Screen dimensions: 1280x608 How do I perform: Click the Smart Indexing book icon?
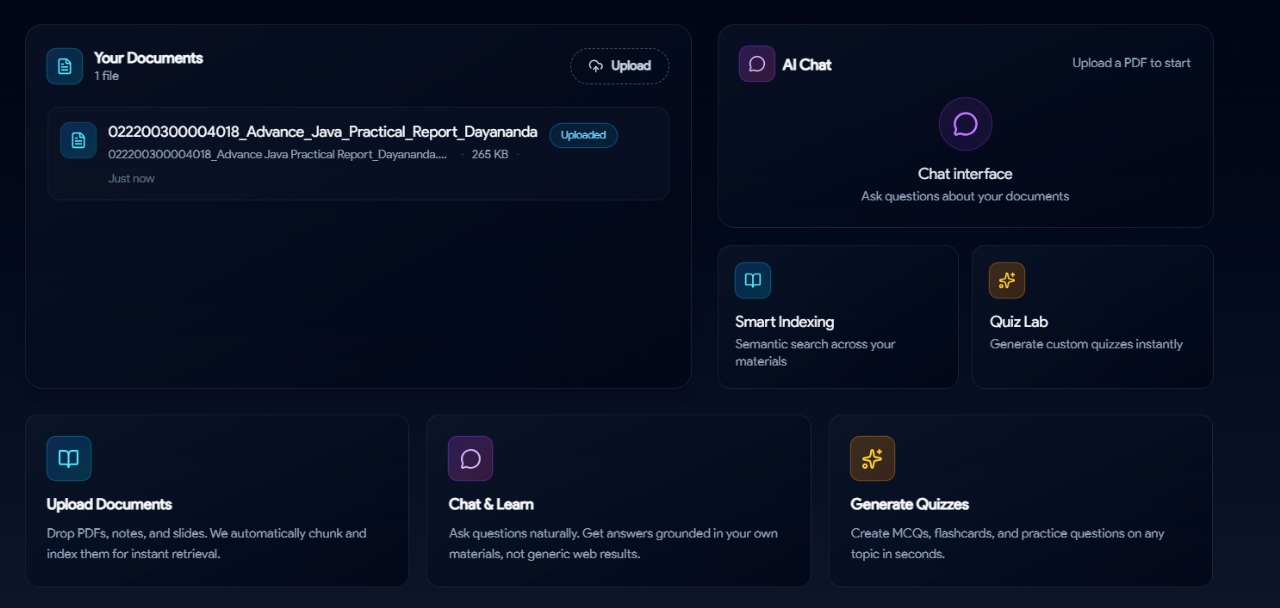753,280
